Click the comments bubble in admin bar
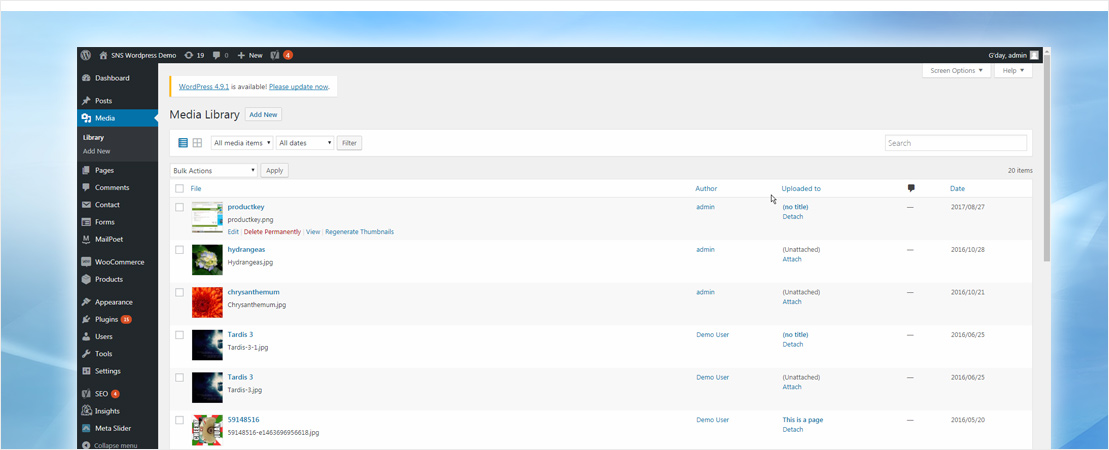The width and height of the screenshot is (1109, 450). [220, 55]
